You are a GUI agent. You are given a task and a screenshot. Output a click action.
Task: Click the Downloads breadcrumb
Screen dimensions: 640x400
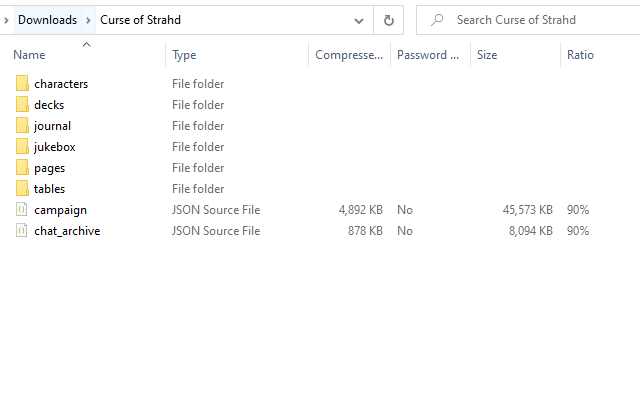47,20
